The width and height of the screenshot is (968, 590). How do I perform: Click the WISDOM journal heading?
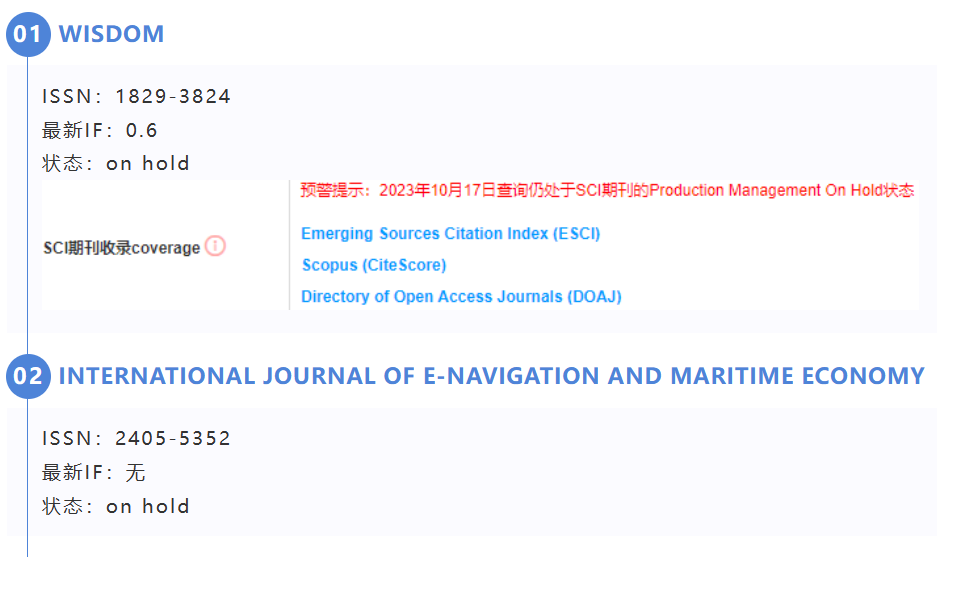click(x=111, y=34)
